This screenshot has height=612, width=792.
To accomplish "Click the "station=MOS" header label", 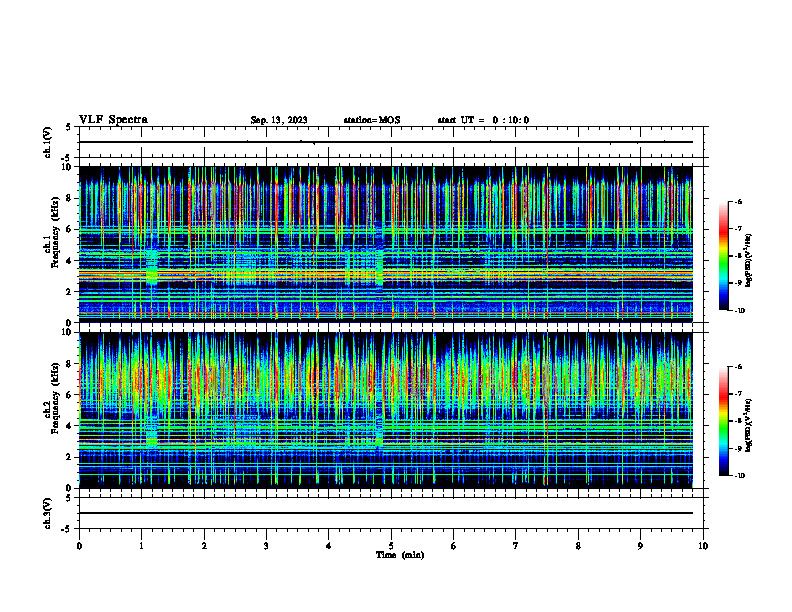I will (372, 120).
